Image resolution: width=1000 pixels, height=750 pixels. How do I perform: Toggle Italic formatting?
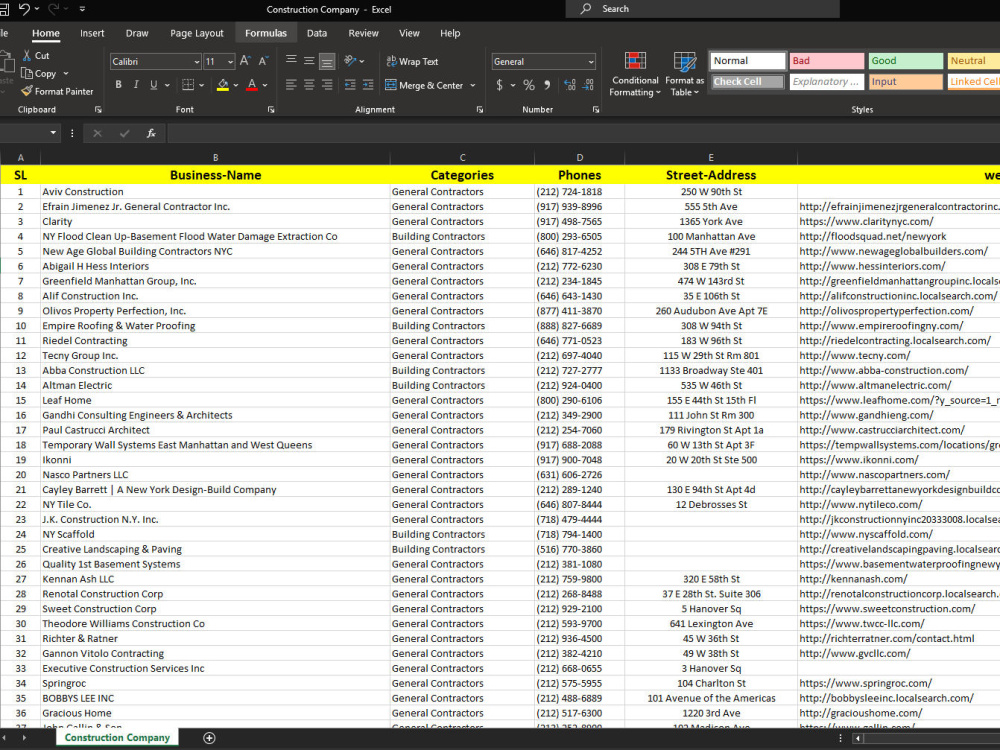pos(136,84)
